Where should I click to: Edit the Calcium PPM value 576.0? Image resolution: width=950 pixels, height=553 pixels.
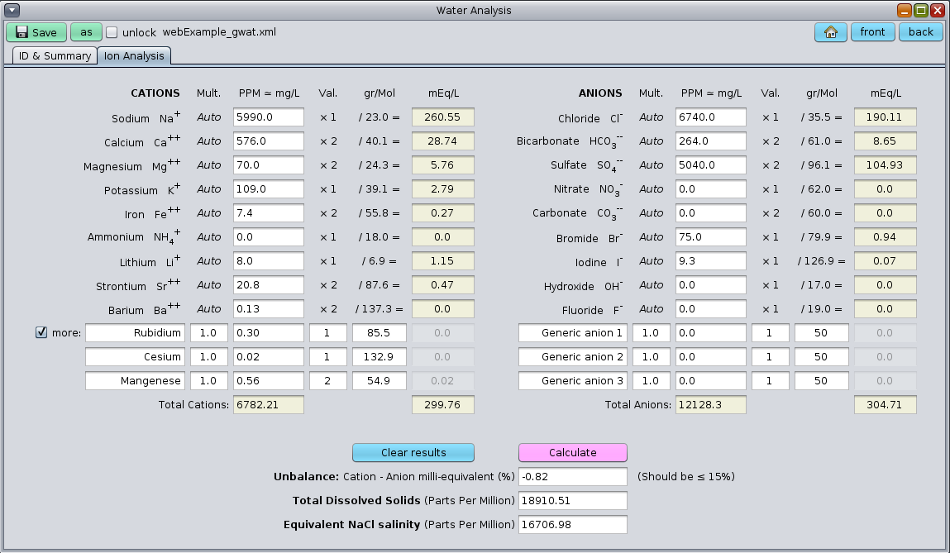coord(268,141)
